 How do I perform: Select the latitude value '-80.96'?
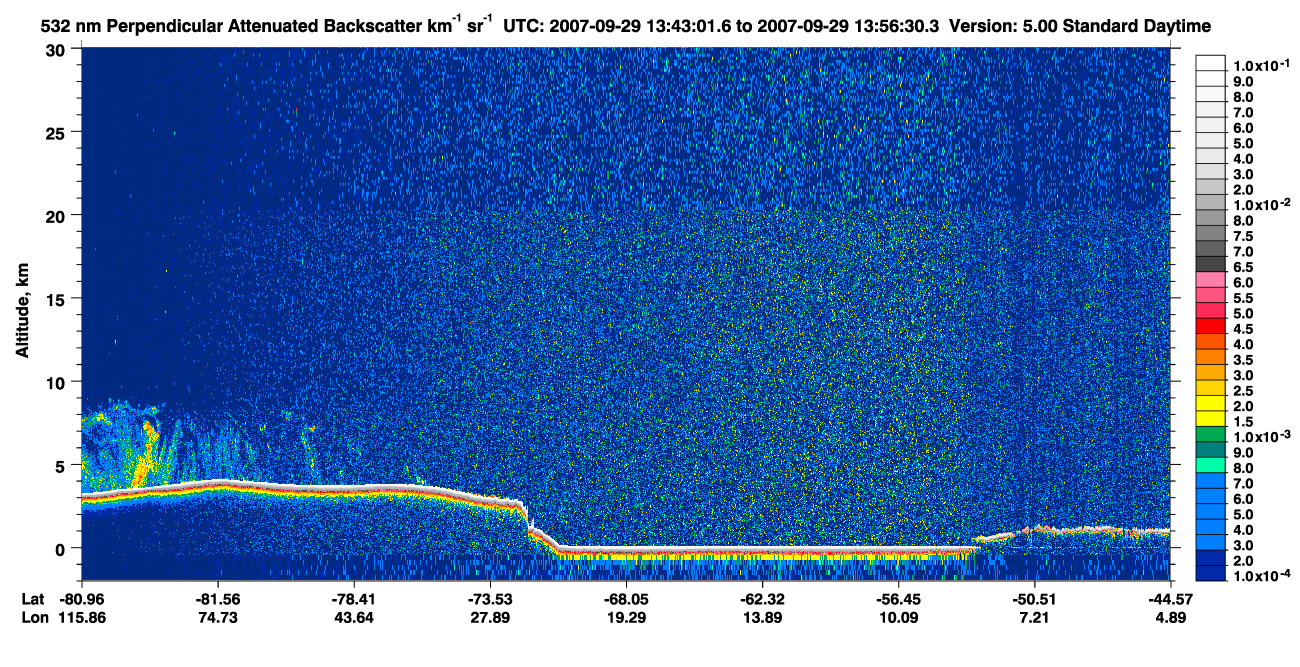pyautogui.click(x=82, y=599)
